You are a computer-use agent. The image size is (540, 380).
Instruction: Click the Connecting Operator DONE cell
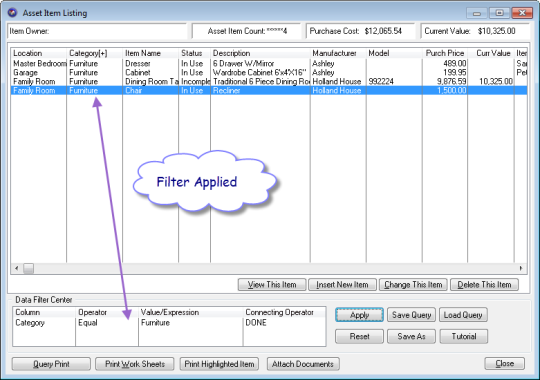coord(256,323)
